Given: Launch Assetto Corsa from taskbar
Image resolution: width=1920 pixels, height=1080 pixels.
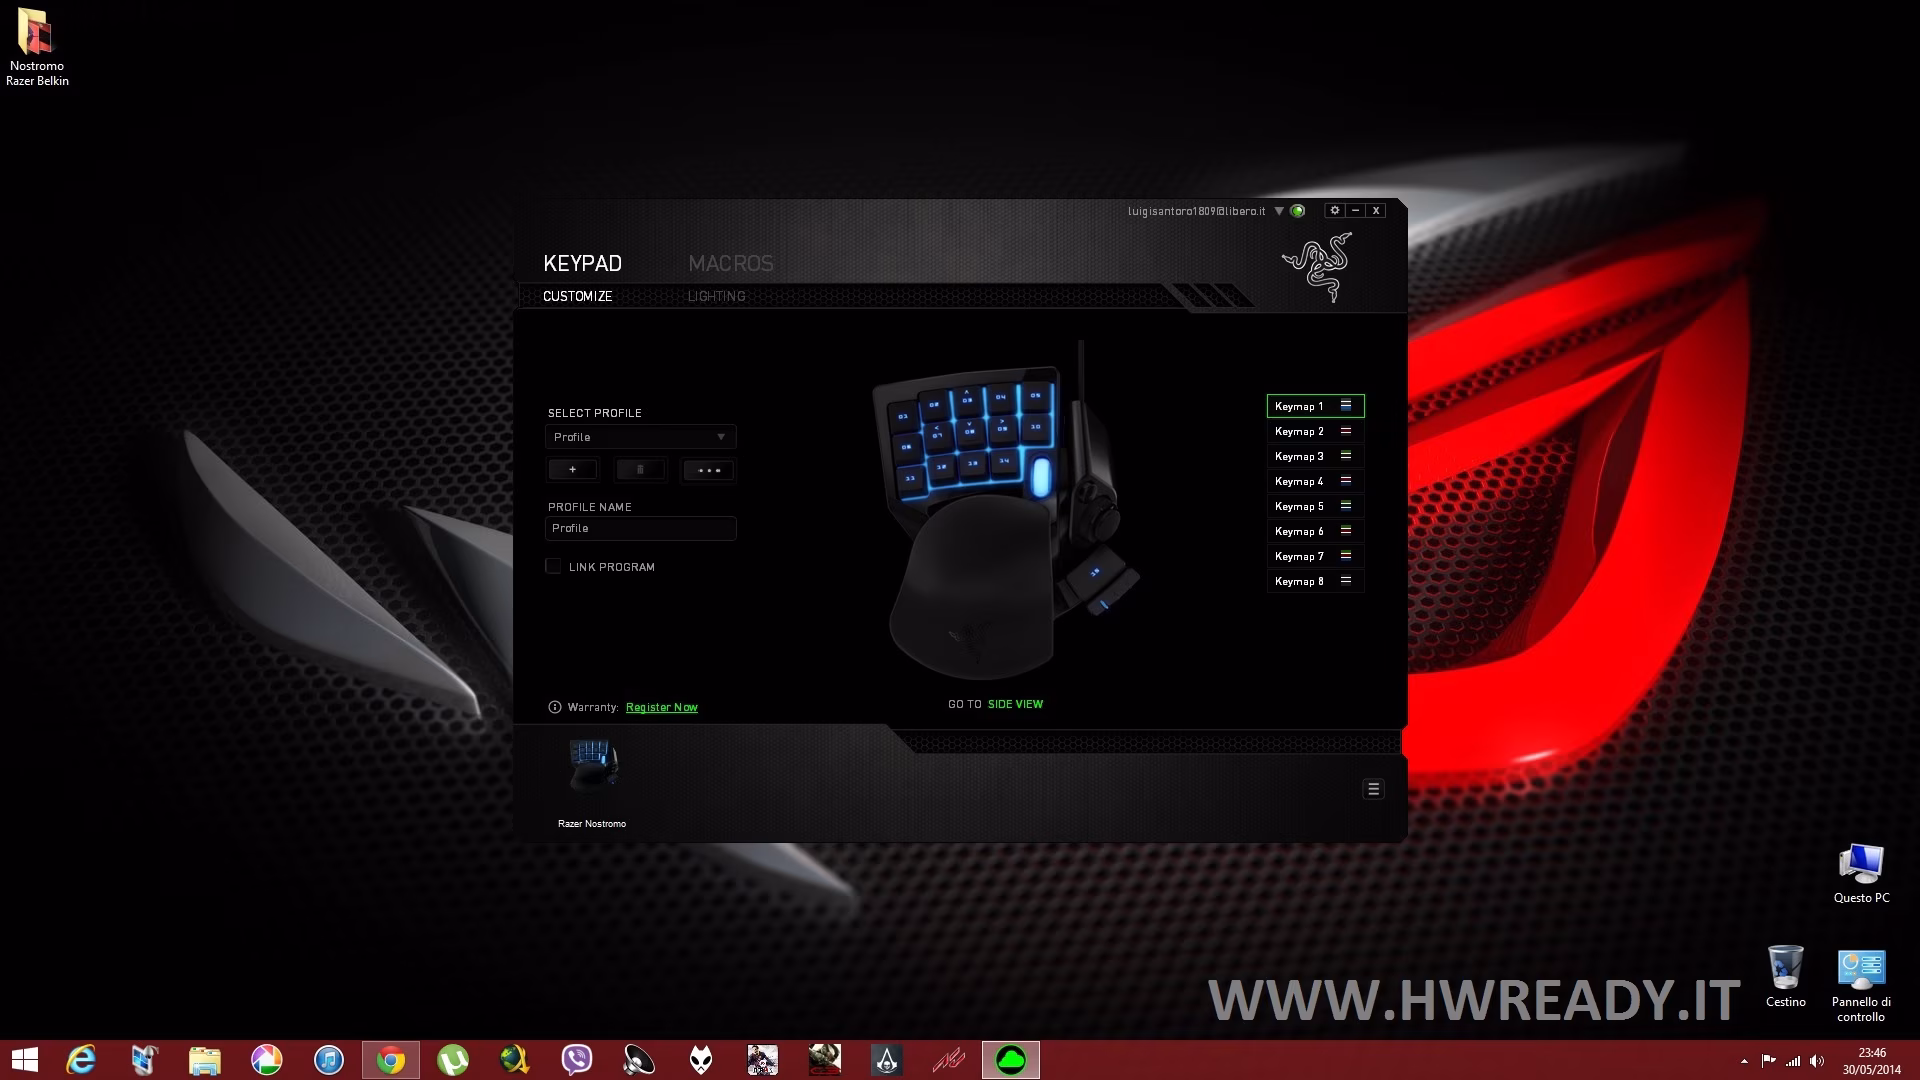Looking at the screenshot, I should [949, 1060].
